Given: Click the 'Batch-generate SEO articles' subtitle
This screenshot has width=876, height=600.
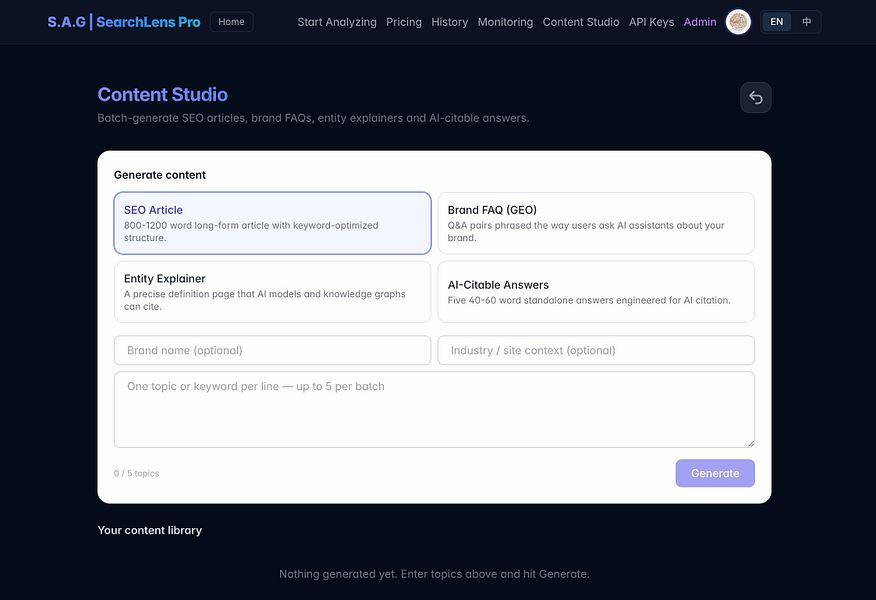Looking at the screenshot, I should (313, 118).
